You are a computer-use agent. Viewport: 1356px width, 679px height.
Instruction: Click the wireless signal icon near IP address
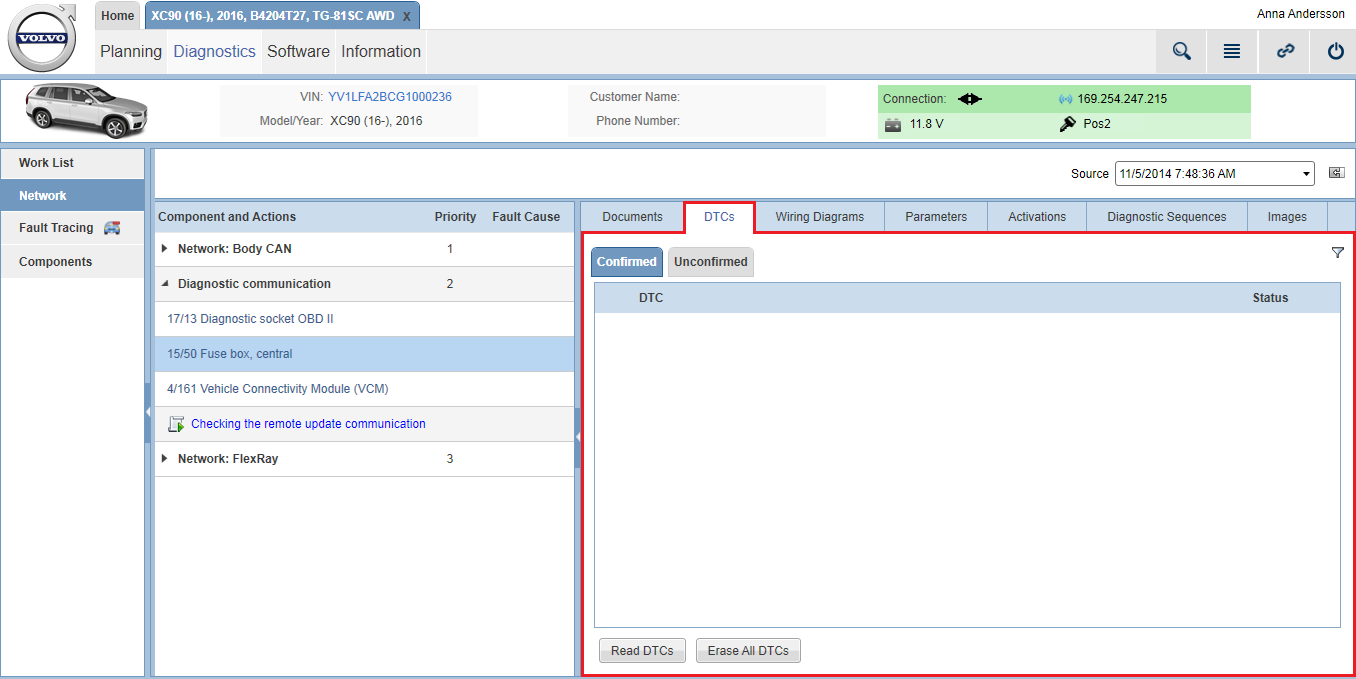(x=1065, y=99)
